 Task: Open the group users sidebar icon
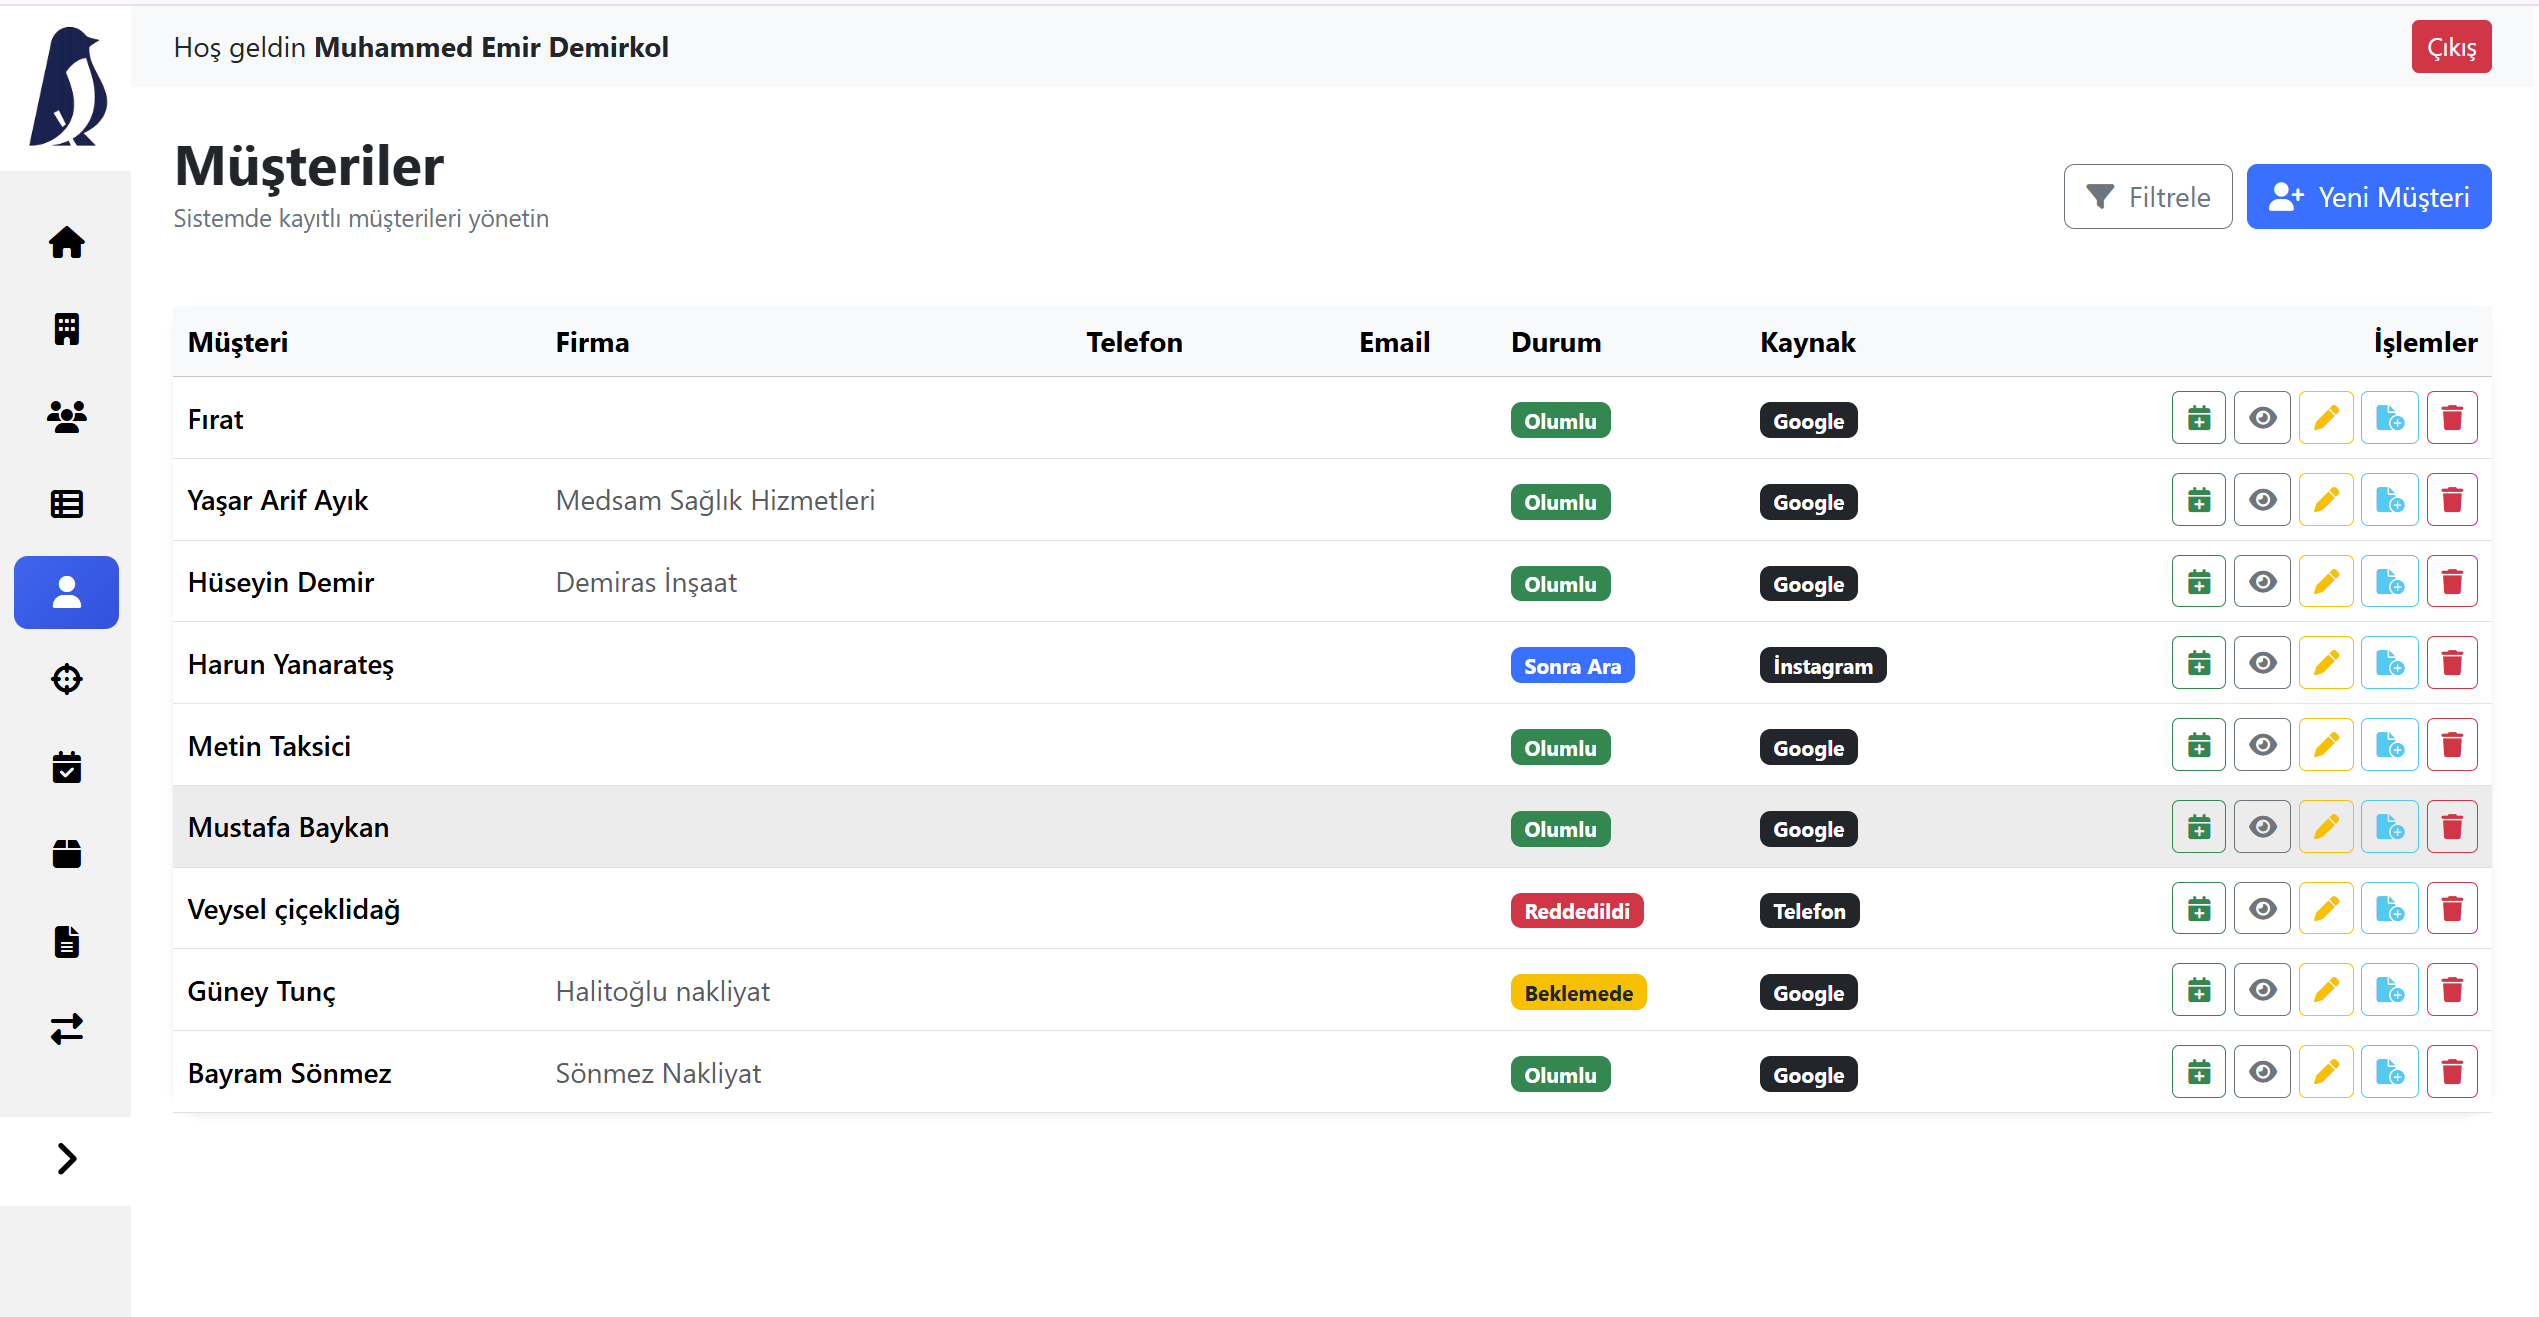[x=66, y=416]
